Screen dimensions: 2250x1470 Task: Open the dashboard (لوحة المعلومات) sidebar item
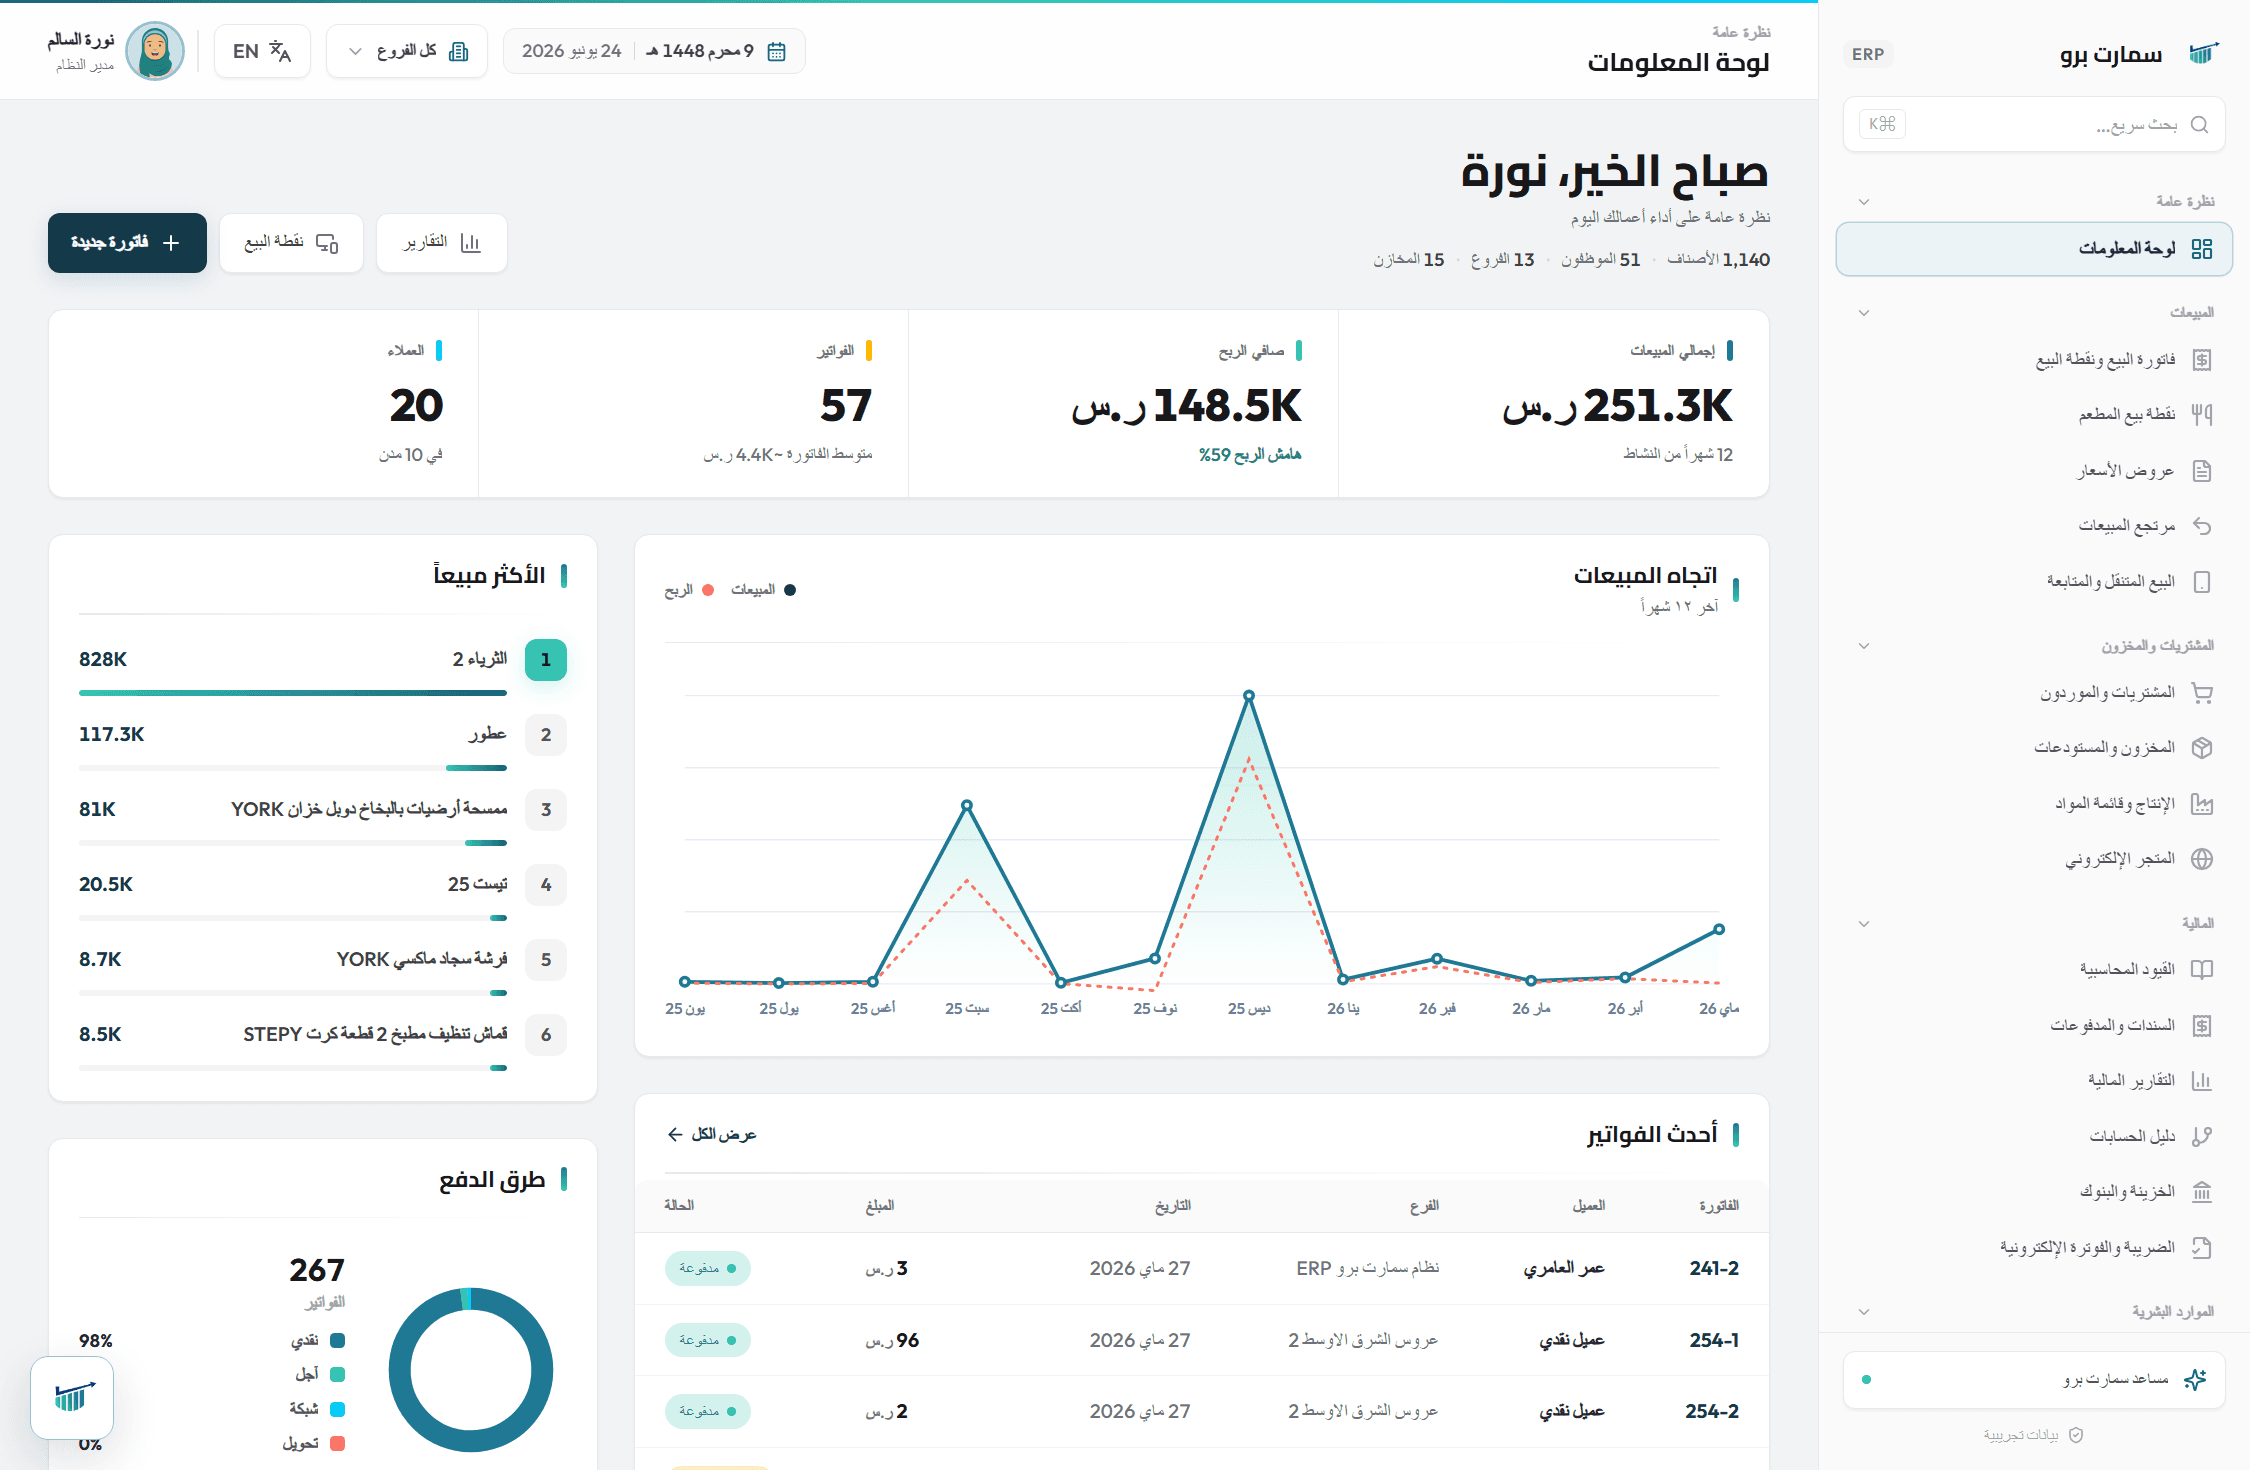(2034, 249)
